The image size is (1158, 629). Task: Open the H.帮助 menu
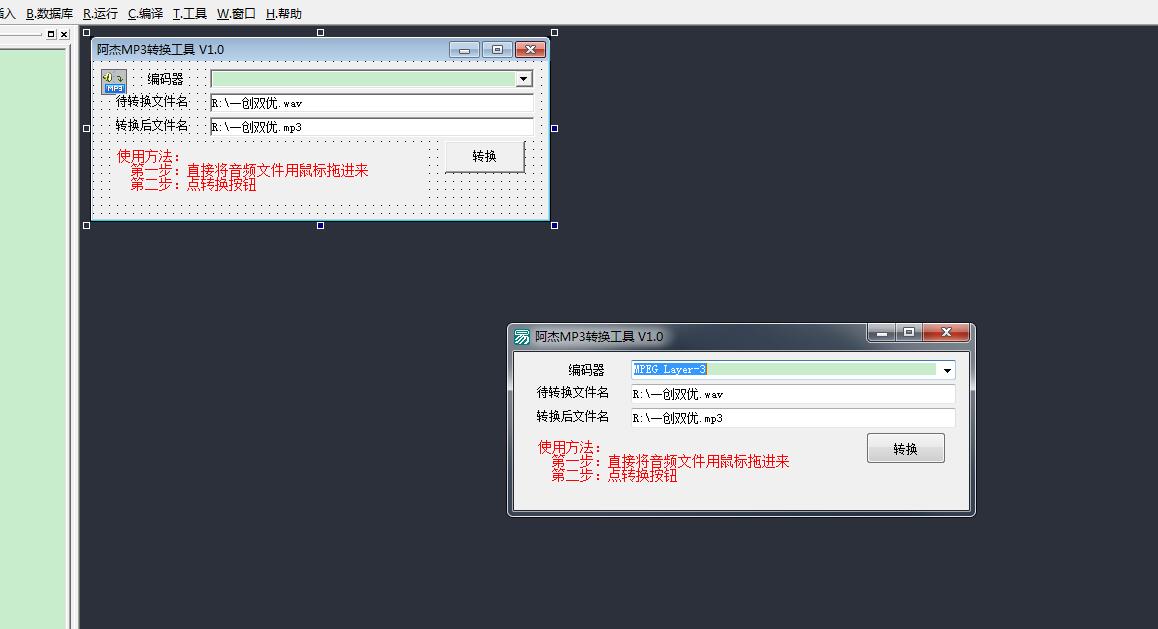(x=283, y=13)
